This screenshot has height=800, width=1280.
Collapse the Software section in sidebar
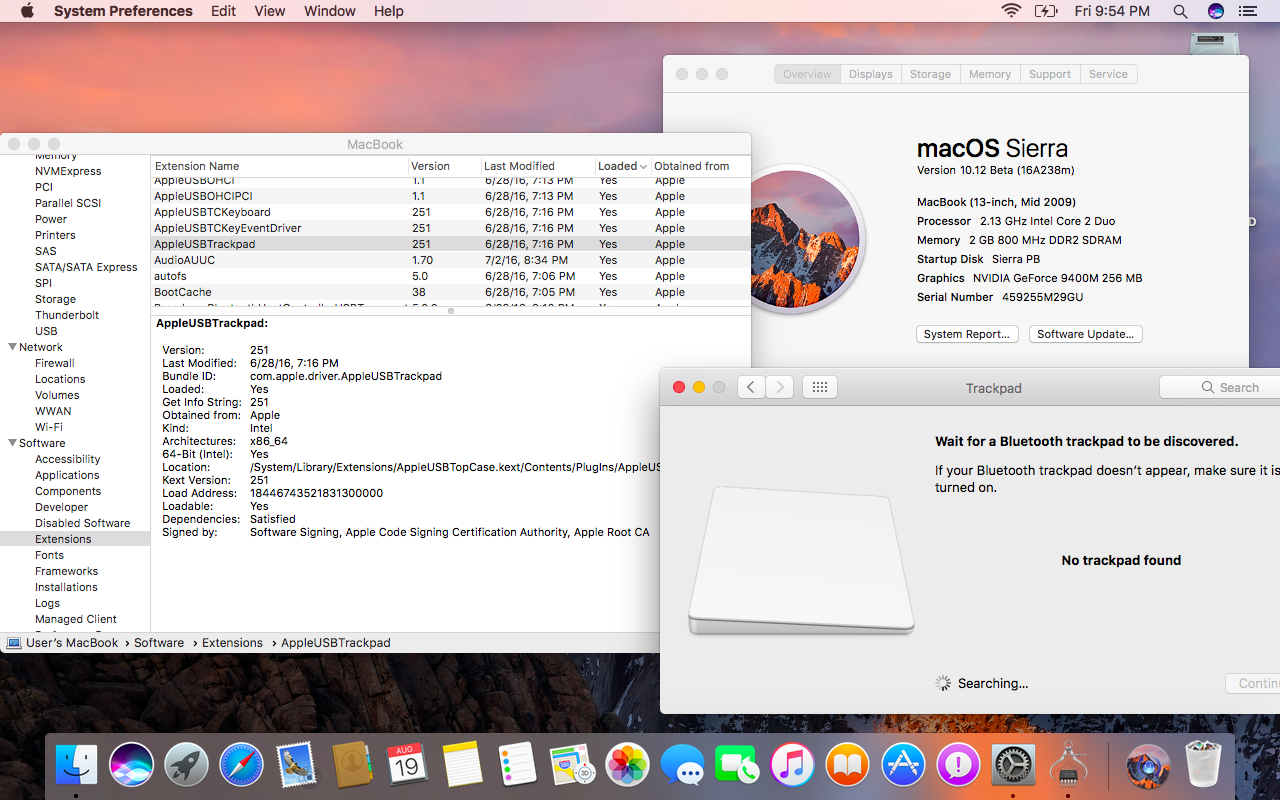click(x=12, y=443)
